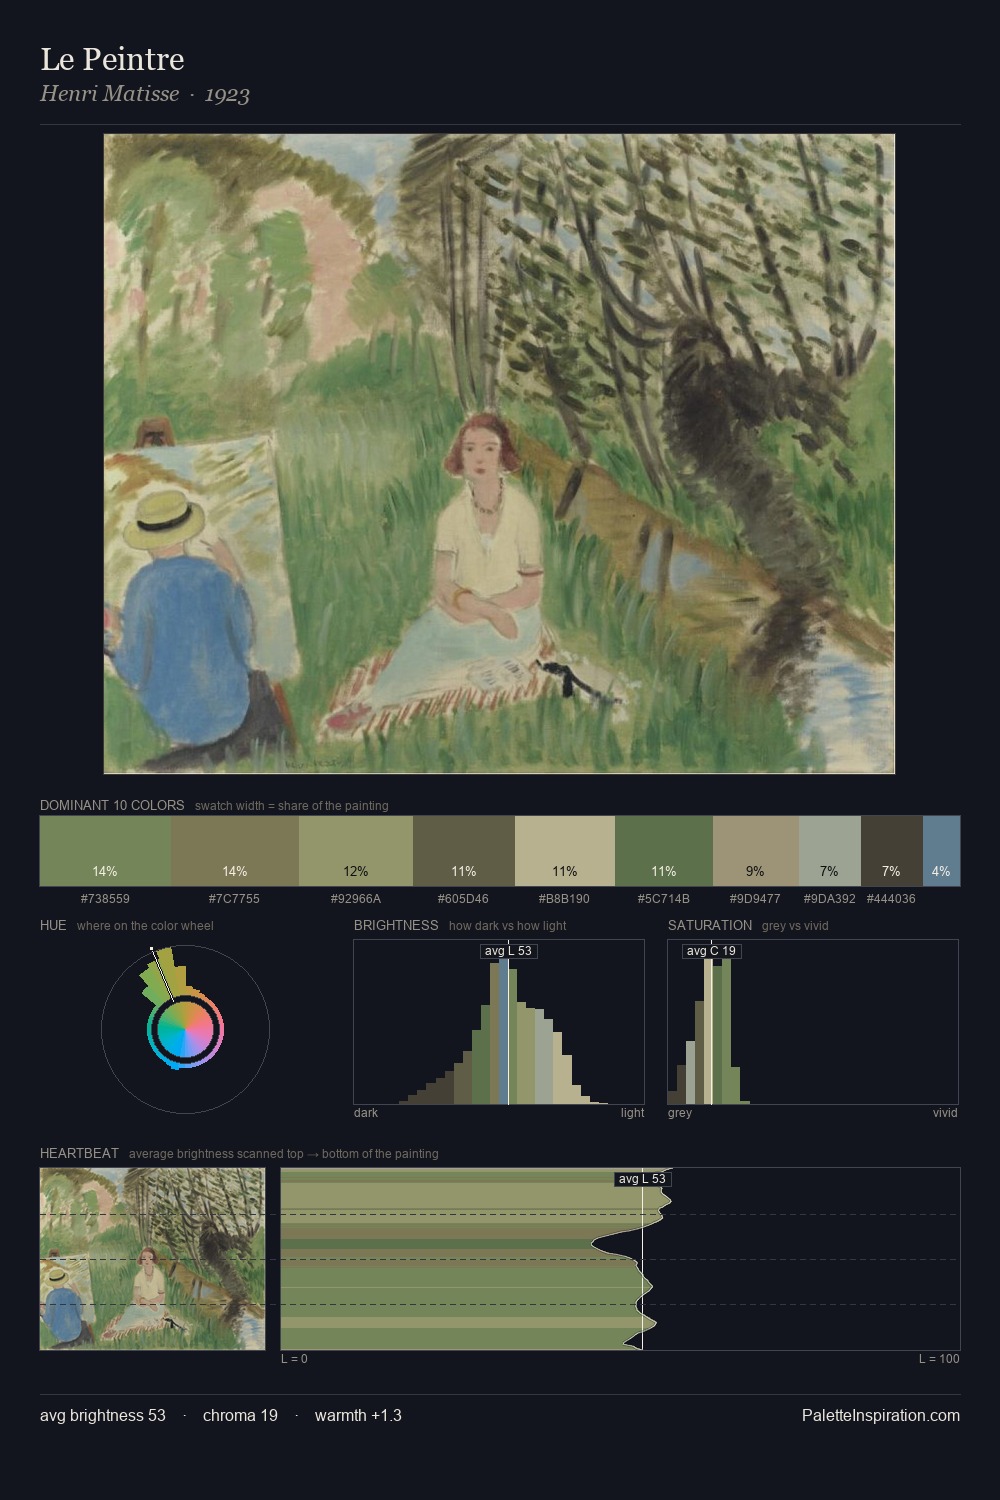The width and height of the screenshot is (1000, 1500).
Task: Click the 'SATURATION' section label
Action: pyautogui.click(x=710, y=925)
